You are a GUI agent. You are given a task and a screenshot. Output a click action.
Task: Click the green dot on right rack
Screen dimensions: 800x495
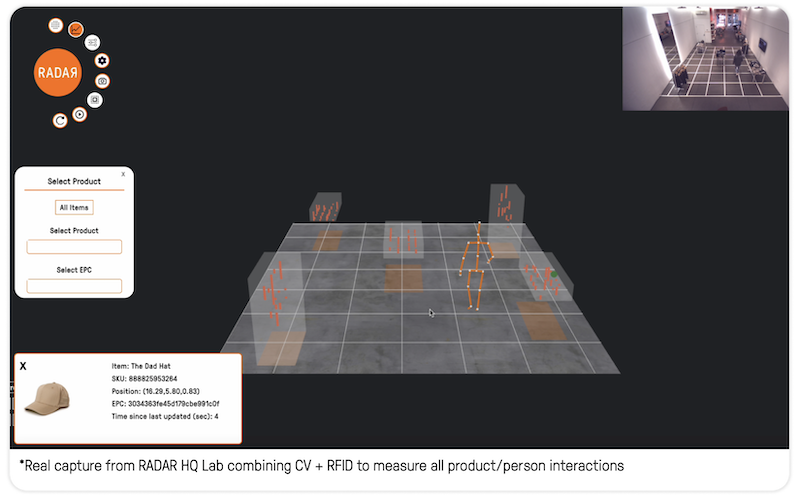tap(554, 275)
